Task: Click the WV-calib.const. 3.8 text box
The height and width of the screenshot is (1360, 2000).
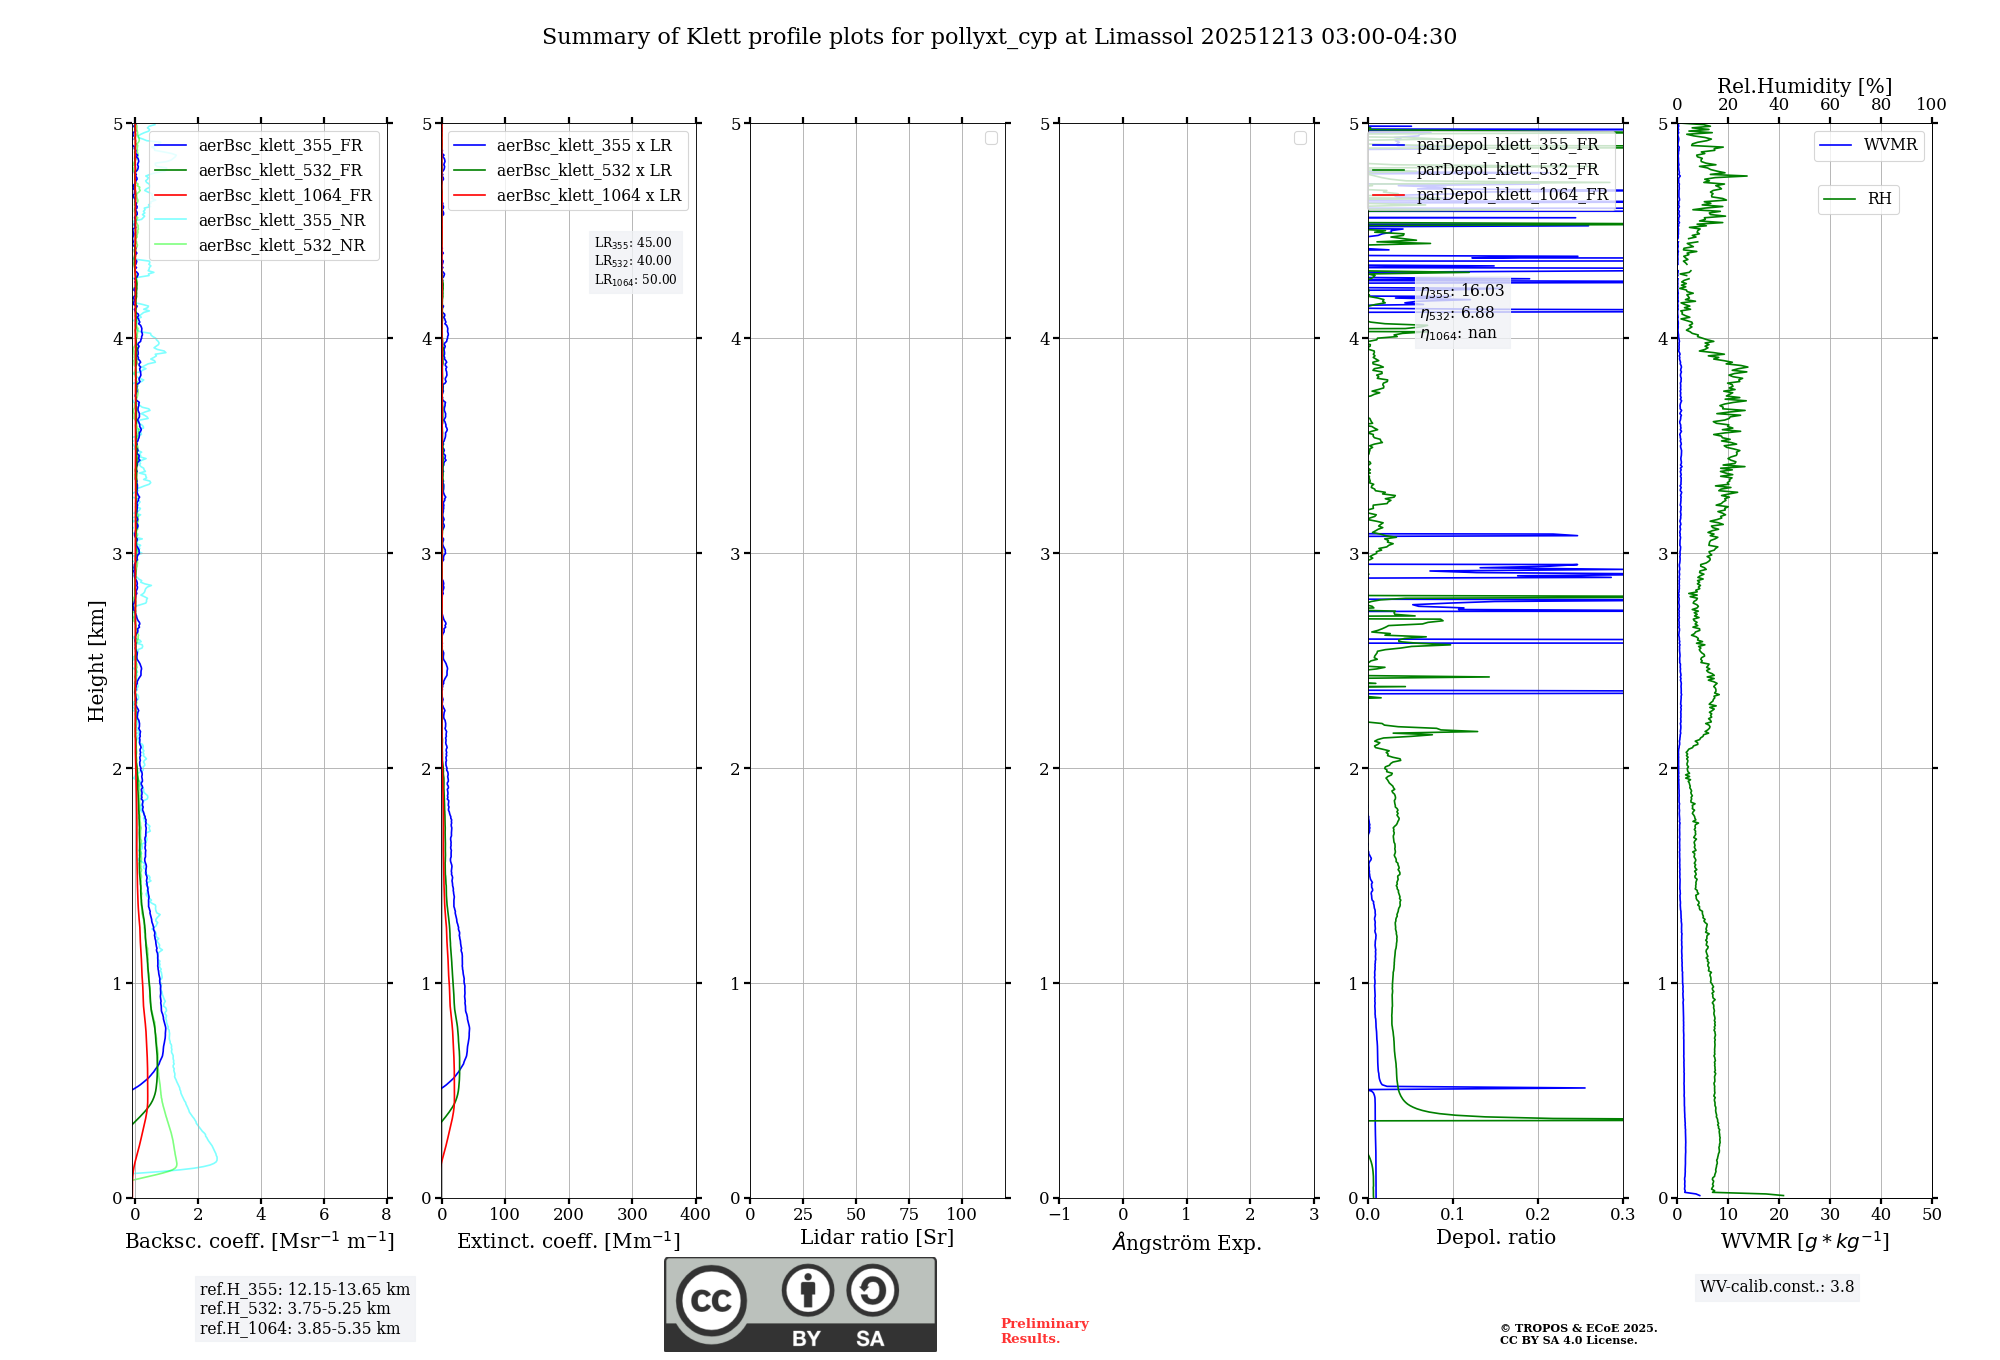Action: [1777, 1287]
